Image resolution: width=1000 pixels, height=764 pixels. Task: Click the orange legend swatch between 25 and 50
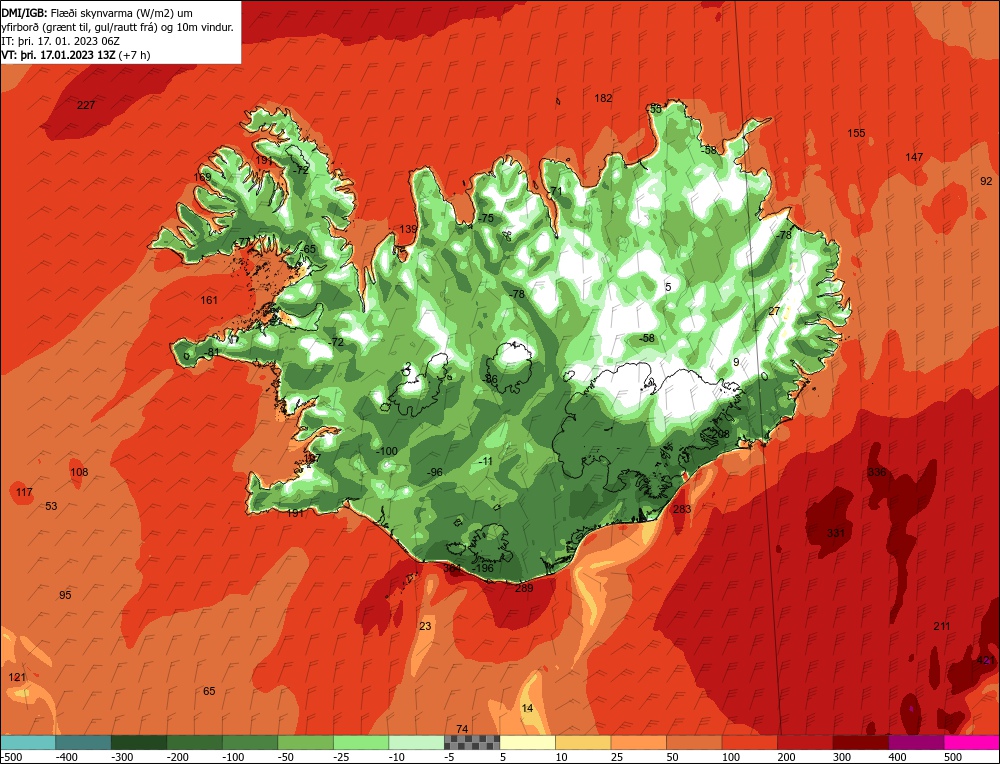(x=638, y=742)
